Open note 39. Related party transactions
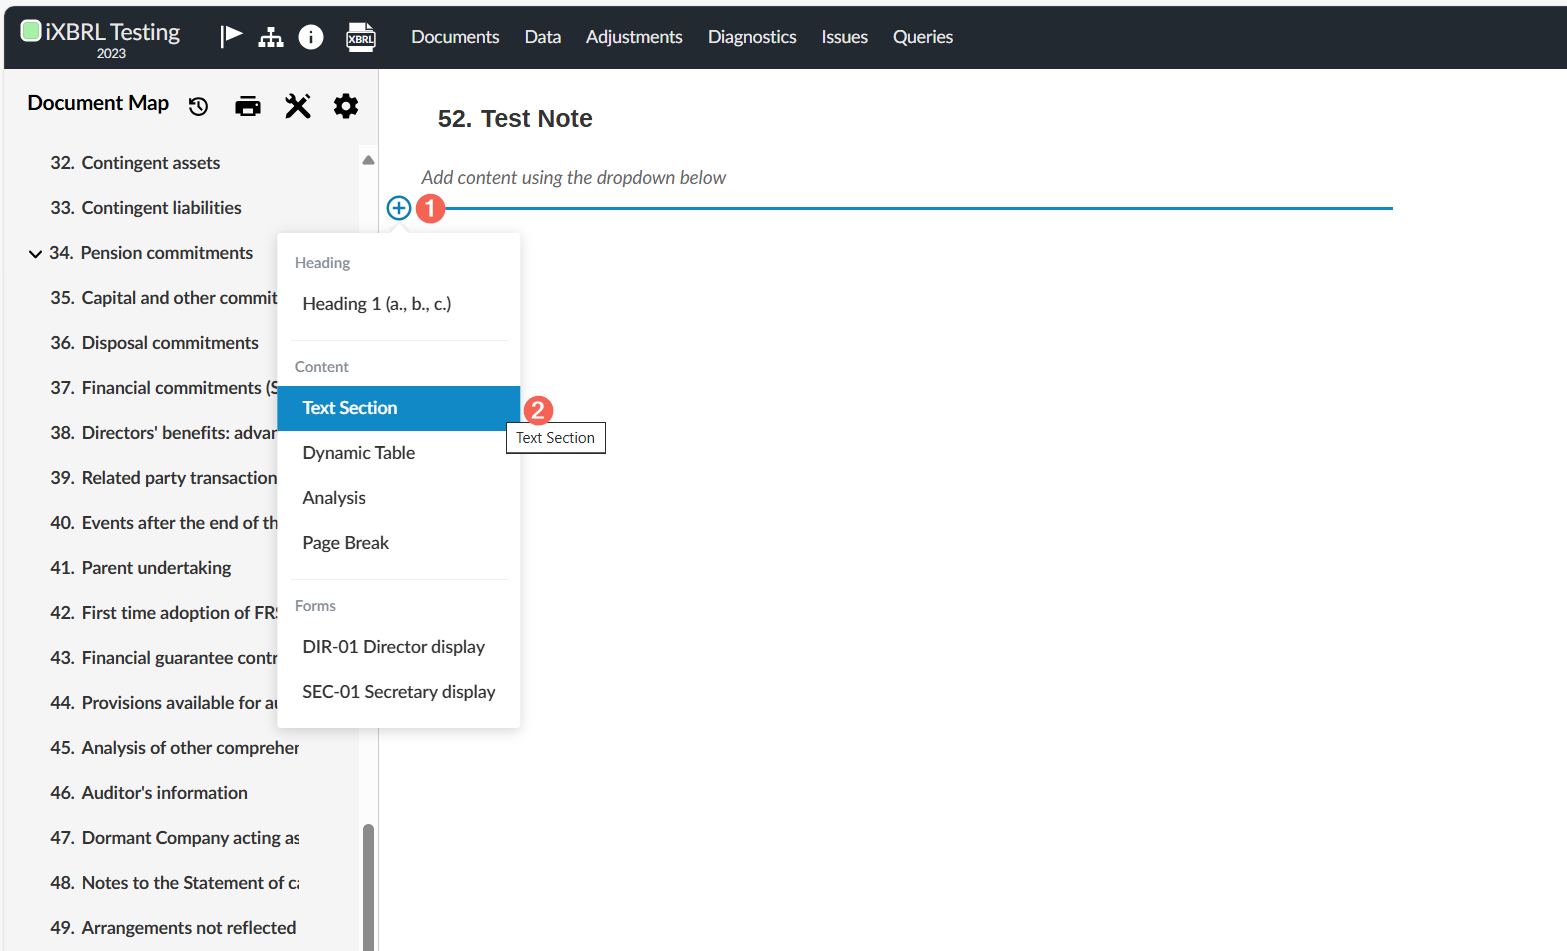The image size is (1567, 951). 164,478
